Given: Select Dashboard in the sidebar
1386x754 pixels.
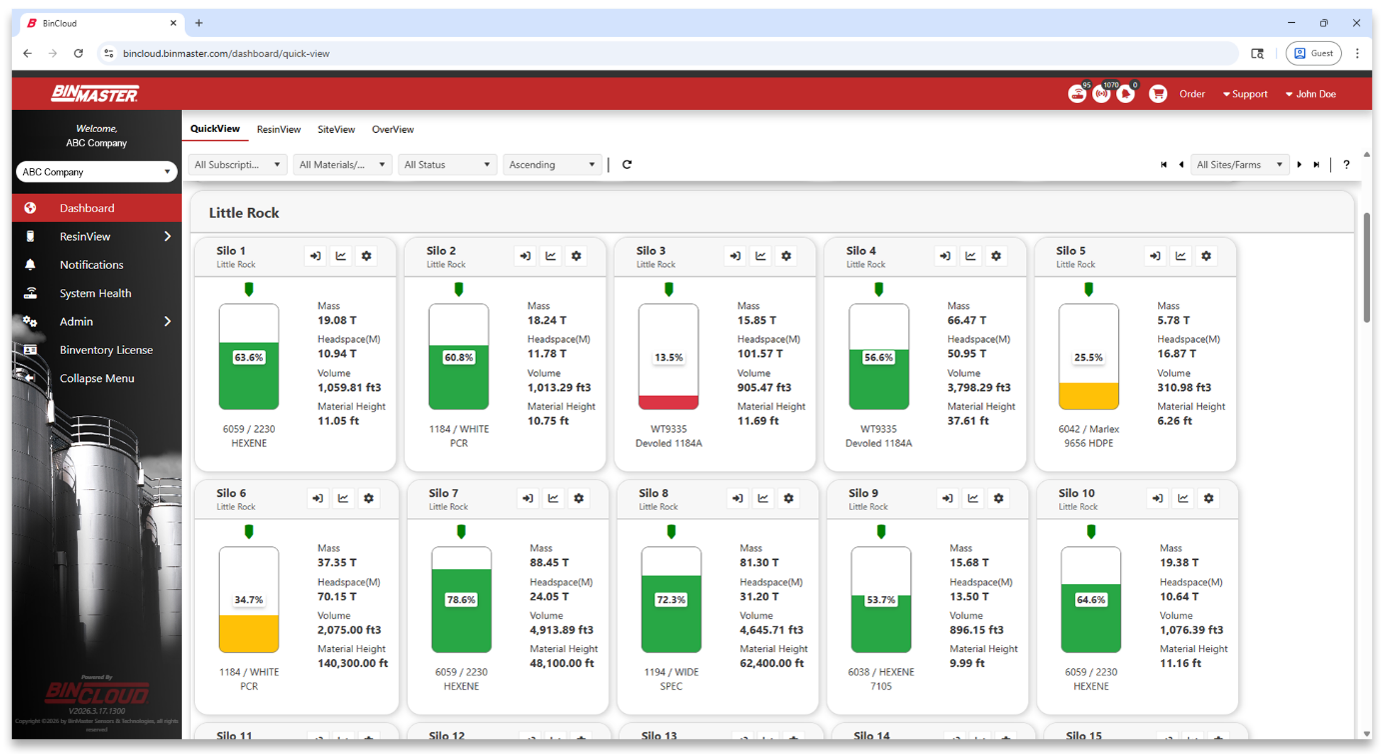Looking at the screenshot, I should pyautogui.click(x=97, y=208).
